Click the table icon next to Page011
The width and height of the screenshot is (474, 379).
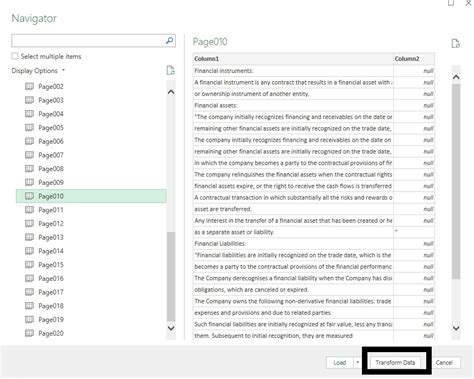point(29,210)
